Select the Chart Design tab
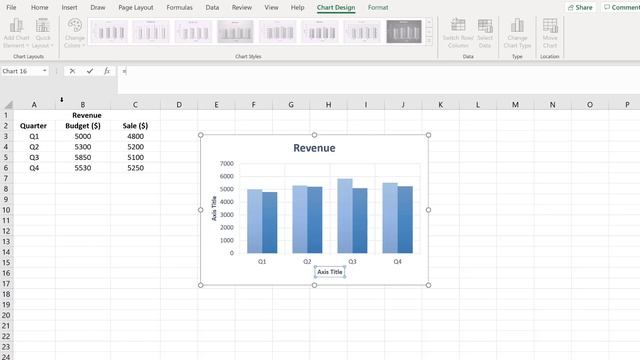Viewport: 640px width, 360px height. coord(336,7)
